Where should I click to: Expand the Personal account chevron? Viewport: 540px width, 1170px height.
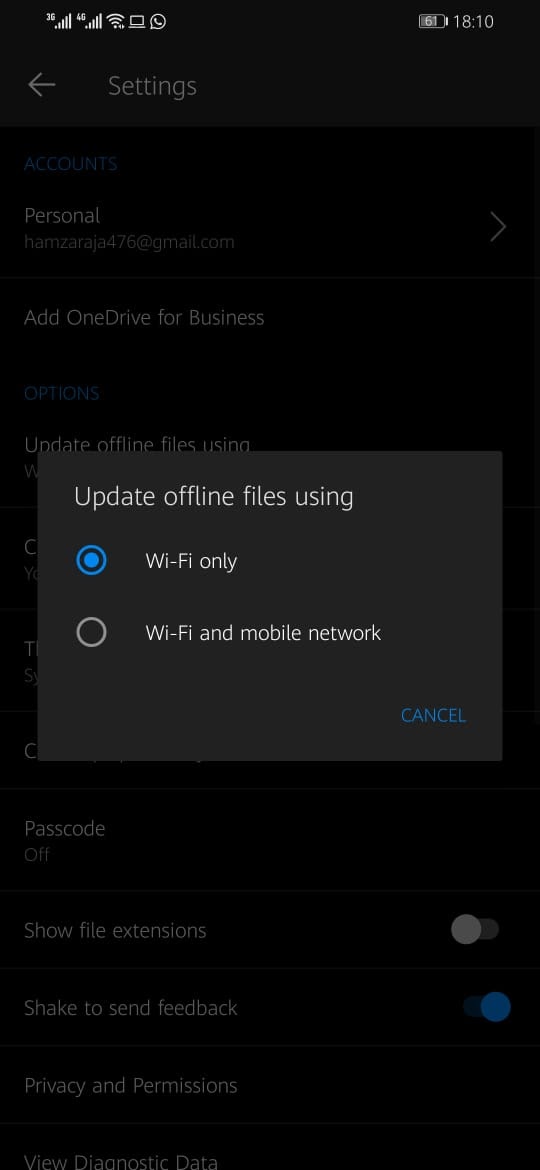pyautogui.click(x=498, y=227)
